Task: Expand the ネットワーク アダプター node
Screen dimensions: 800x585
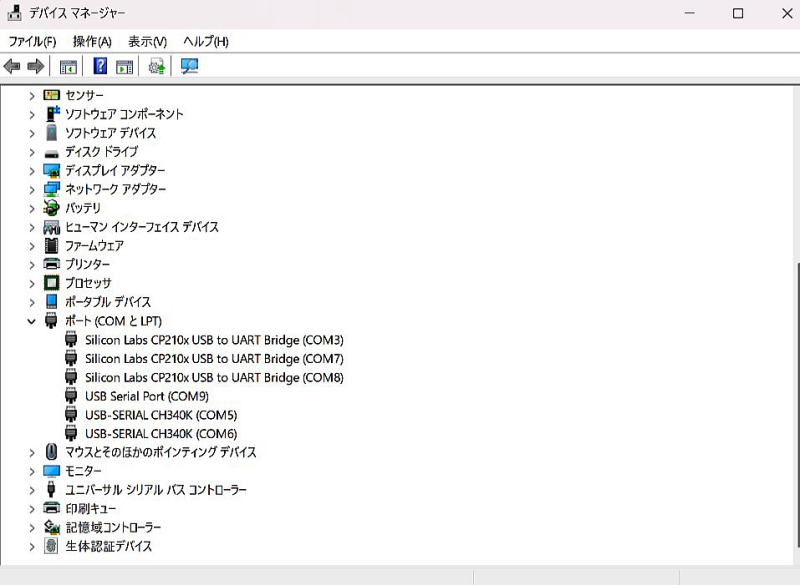Action: click(32, 190)
